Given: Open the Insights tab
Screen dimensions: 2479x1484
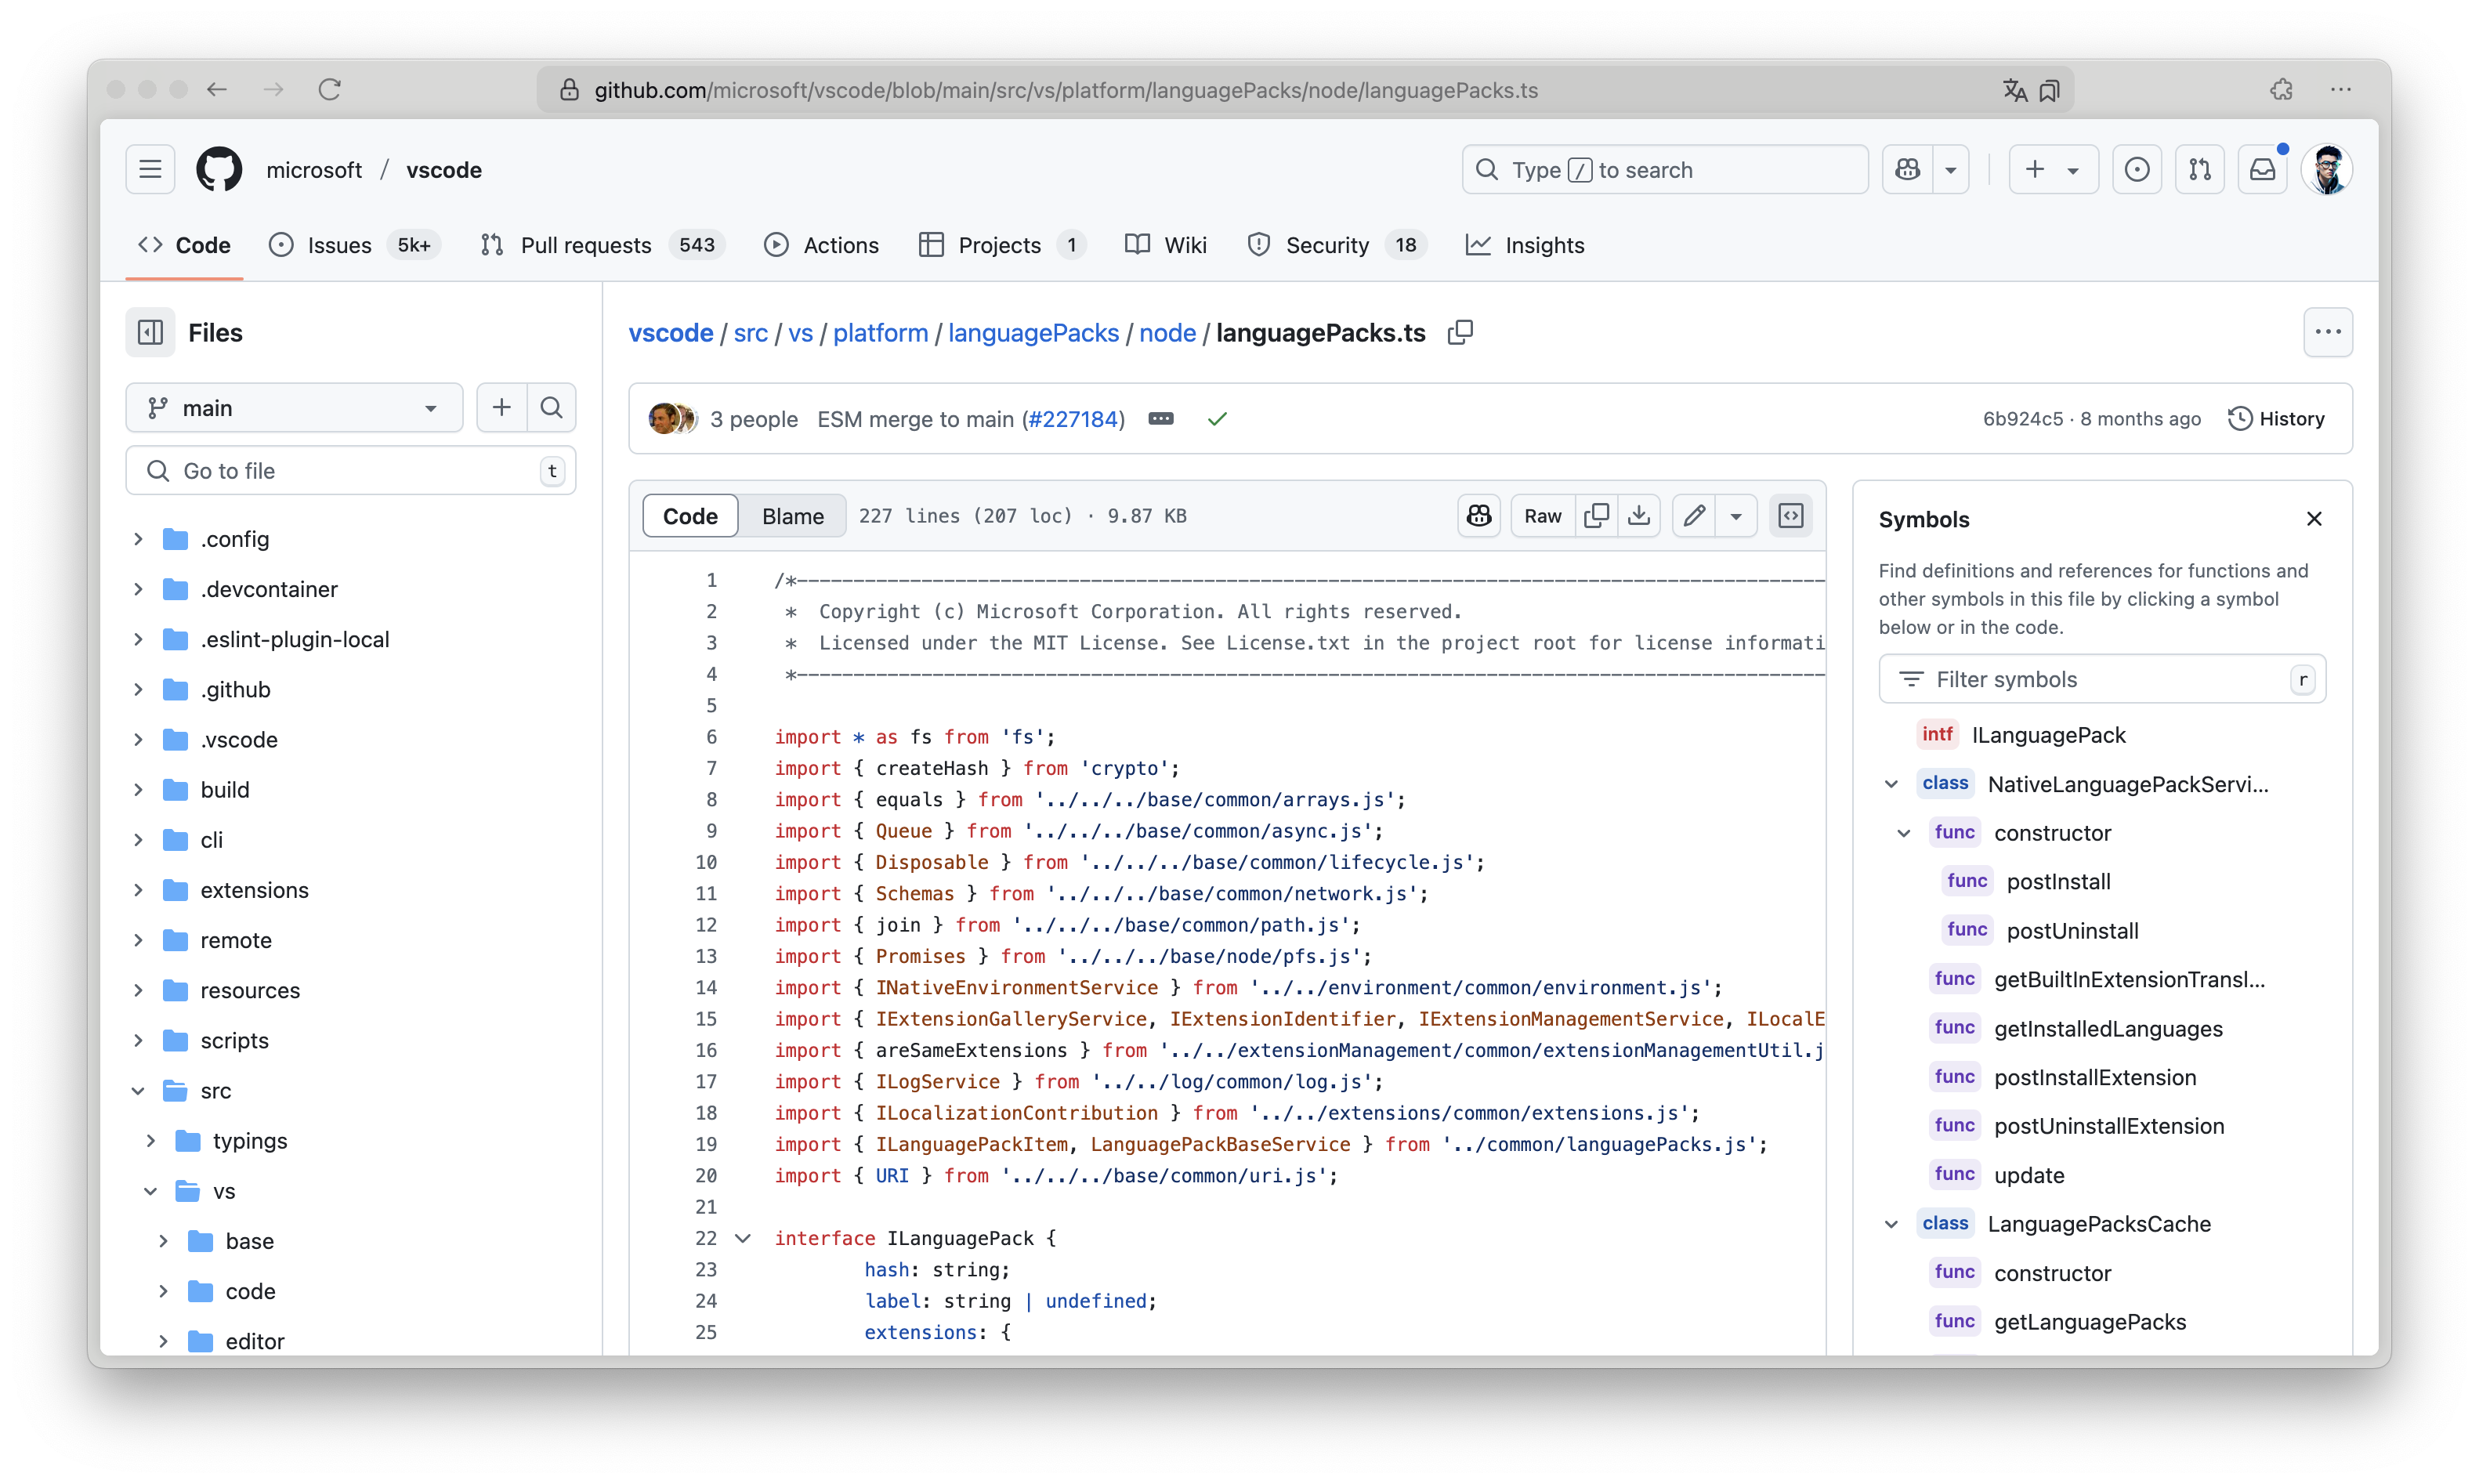Looking at the screenshot, I should pyautogui.click(x=1525, y=245).
